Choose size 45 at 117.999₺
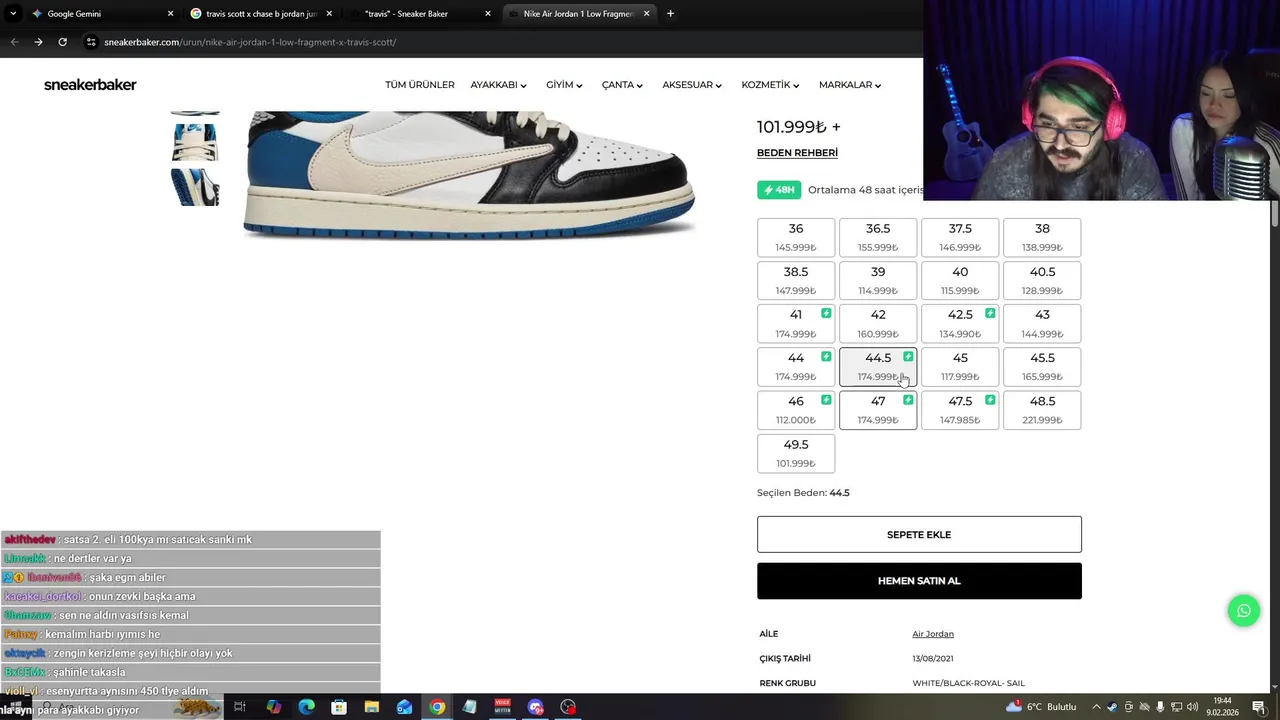The width and height of the screenshot is (1280, 720). tap(960, 366)
